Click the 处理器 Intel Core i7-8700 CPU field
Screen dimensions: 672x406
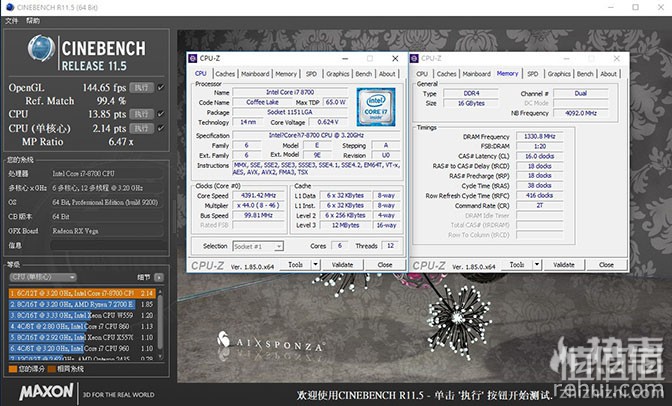[107, 174]
